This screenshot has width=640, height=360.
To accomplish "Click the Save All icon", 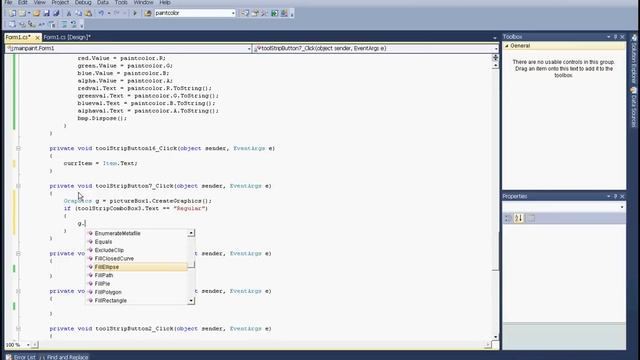I will pos(56,13).
